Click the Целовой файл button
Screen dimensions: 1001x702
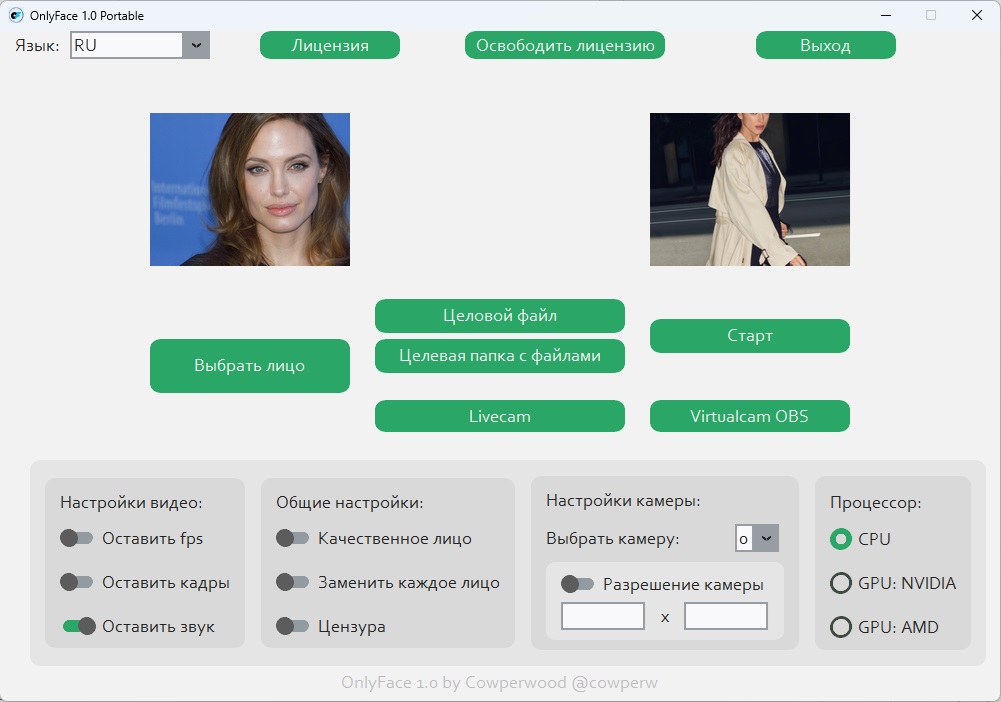point(500,316)
